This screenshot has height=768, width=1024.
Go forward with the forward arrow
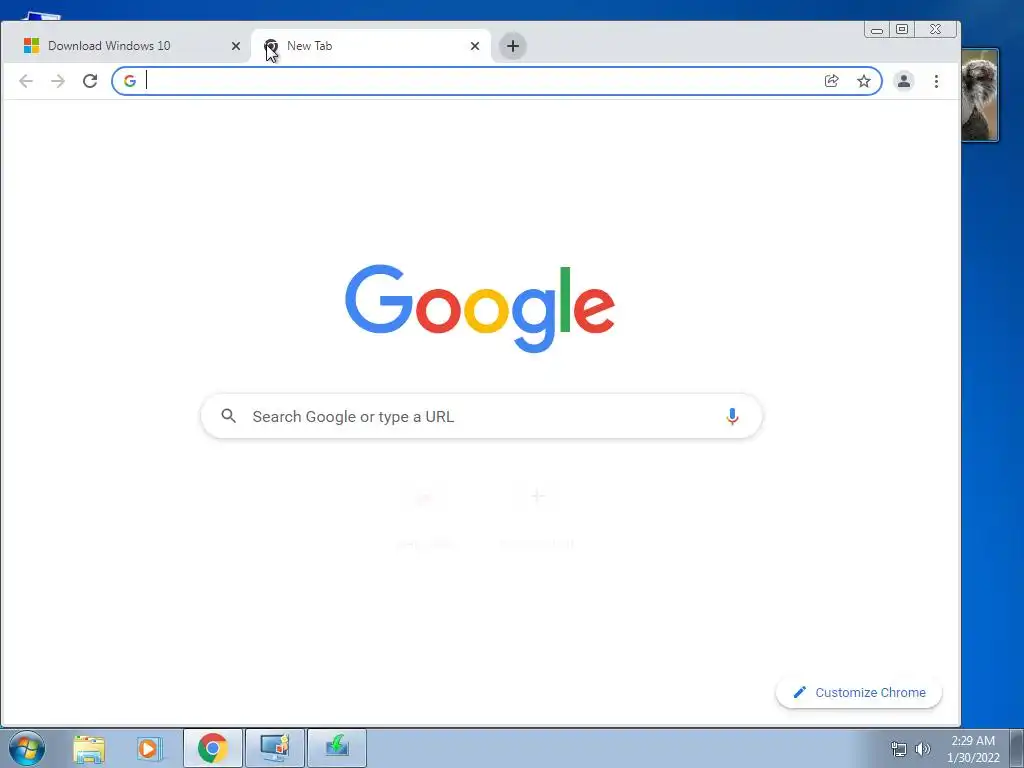(58, 81)
